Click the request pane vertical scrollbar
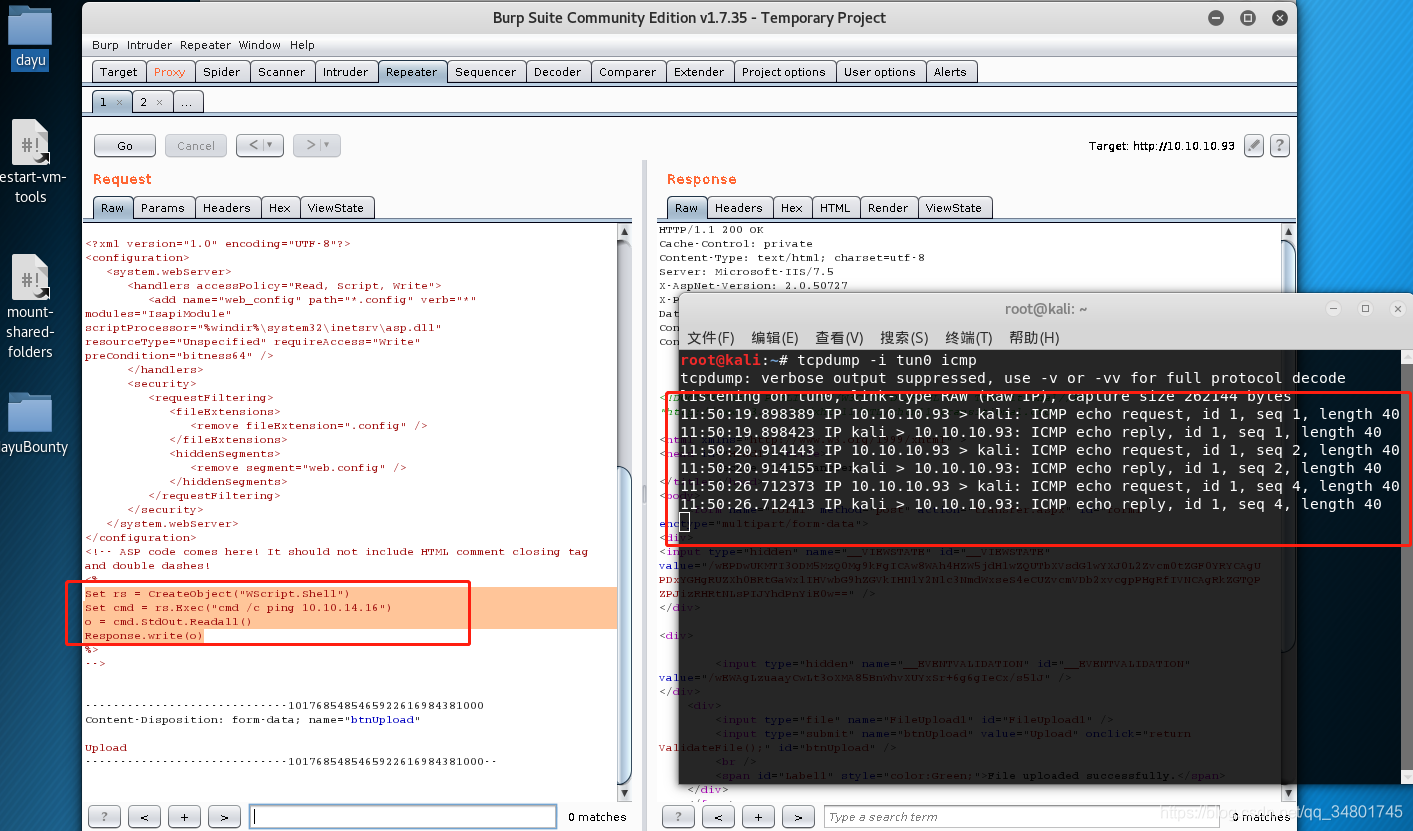Screen dimensions: 1413x831 624,512
